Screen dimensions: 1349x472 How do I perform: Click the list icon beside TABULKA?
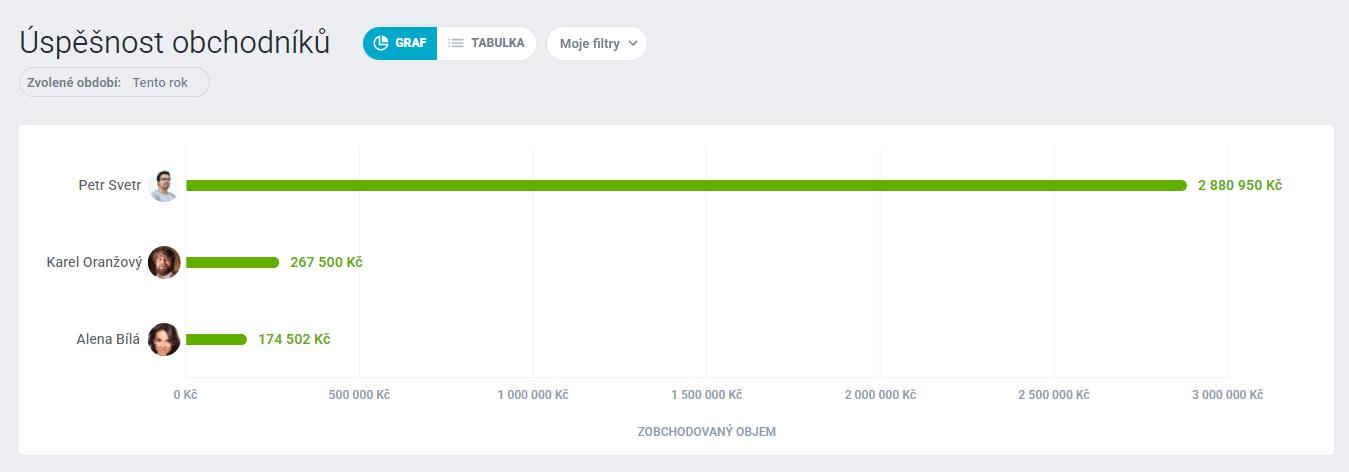click(x=456, y=43)
